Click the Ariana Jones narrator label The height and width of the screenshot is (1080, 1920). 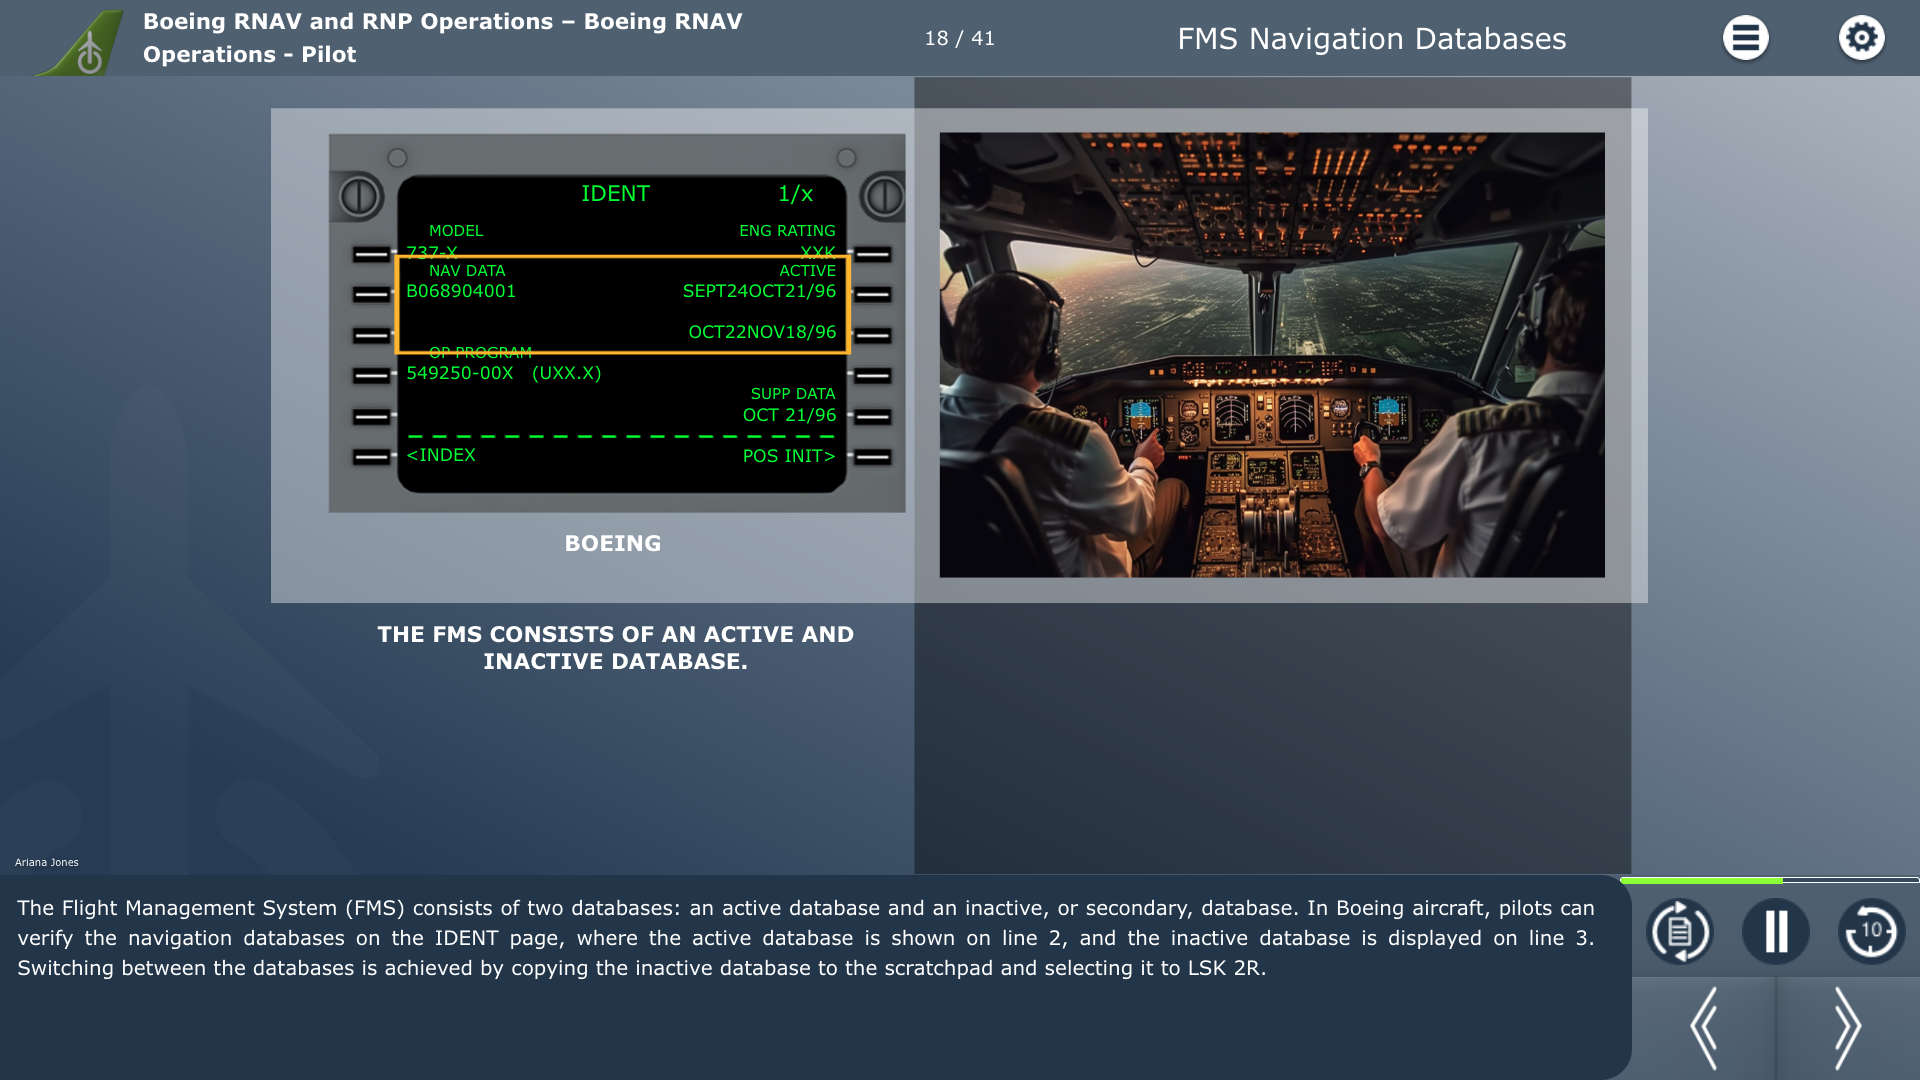[x=47, y=862]
